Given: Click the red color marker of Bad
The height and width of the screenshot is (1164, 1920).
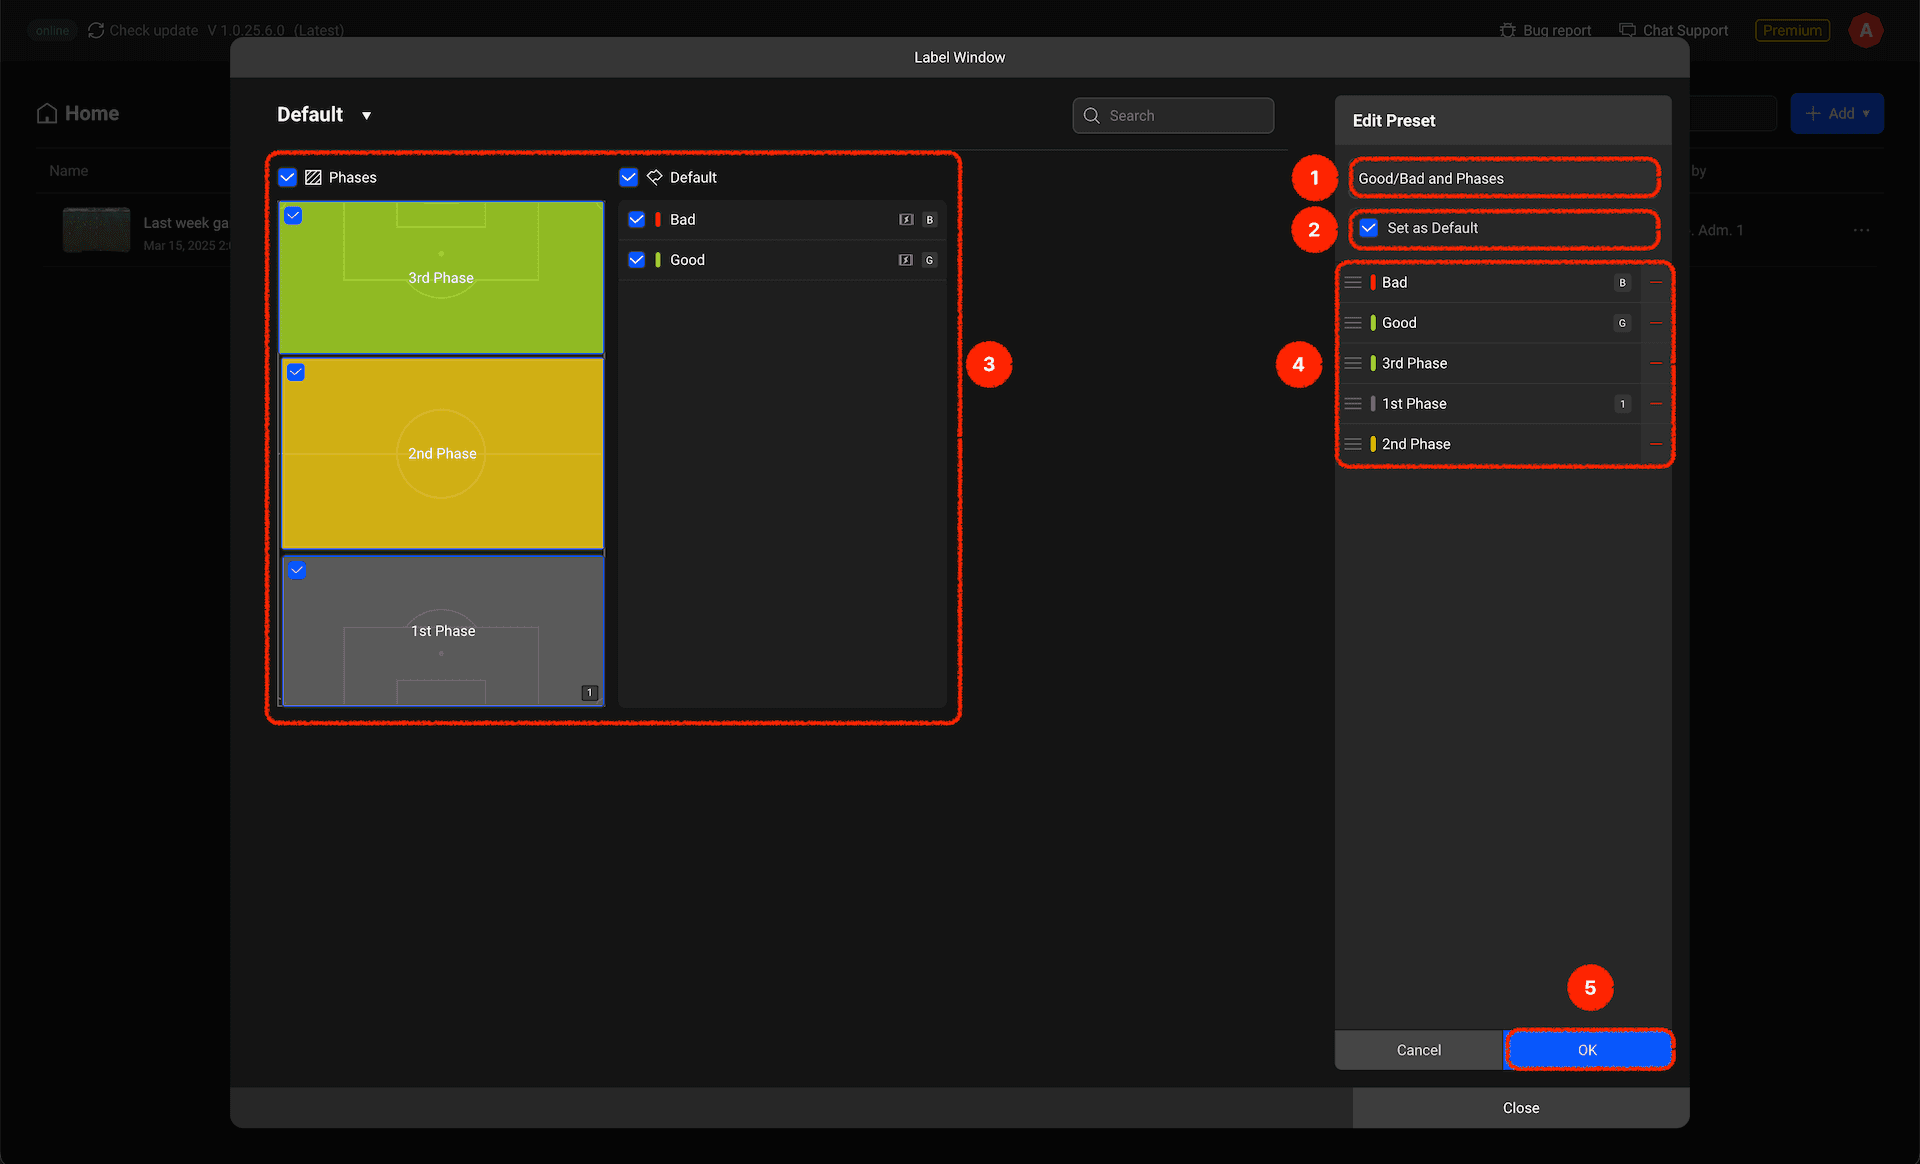Looking at the screenshot, I should click(658, 220).
